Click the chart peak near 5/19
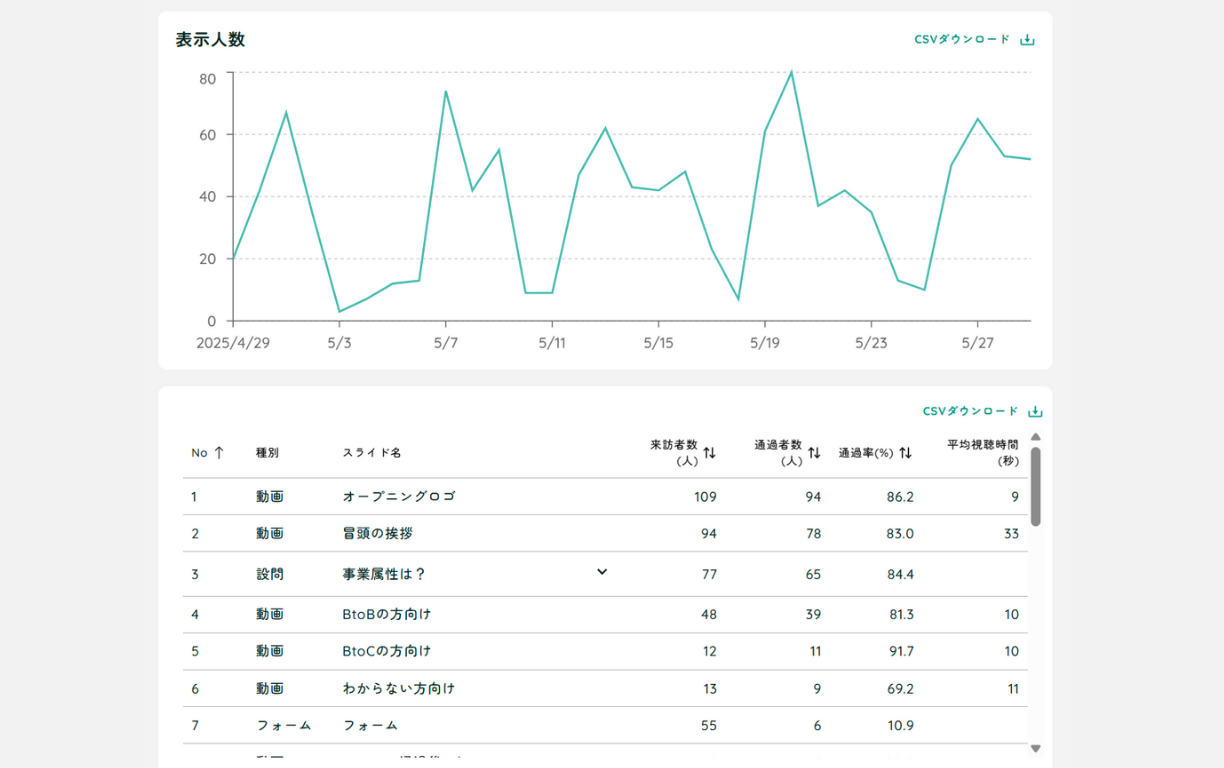This screenshot has height=768, width=1224. click(791, 72)
